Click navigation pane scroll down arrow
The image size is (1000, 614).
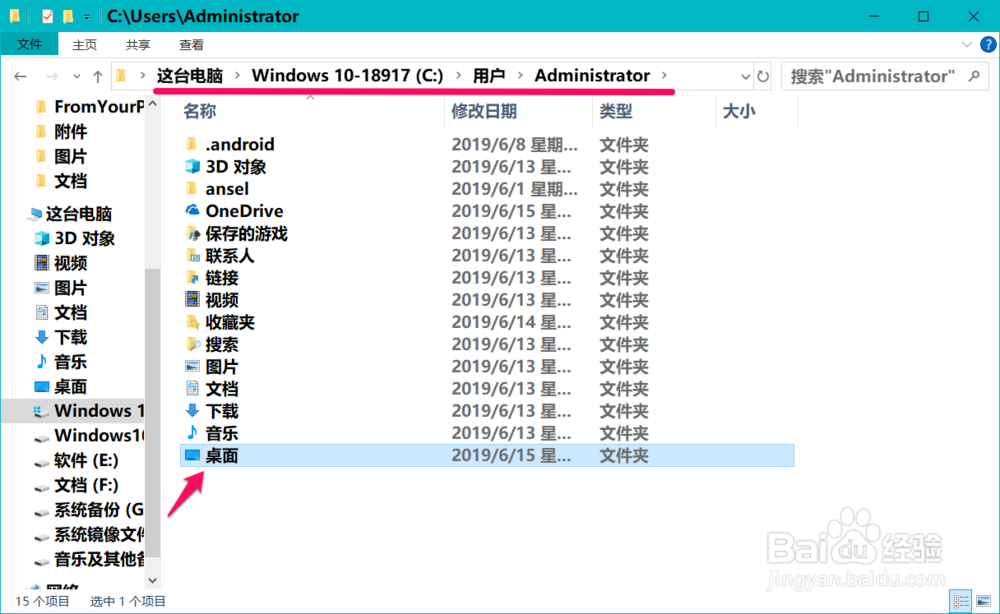(152, 580)
